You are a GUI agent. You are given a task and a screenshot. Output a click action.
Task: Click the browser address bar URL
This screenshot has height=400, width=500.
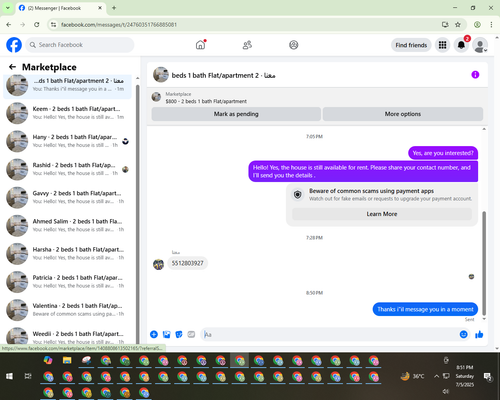pos(119,25)
